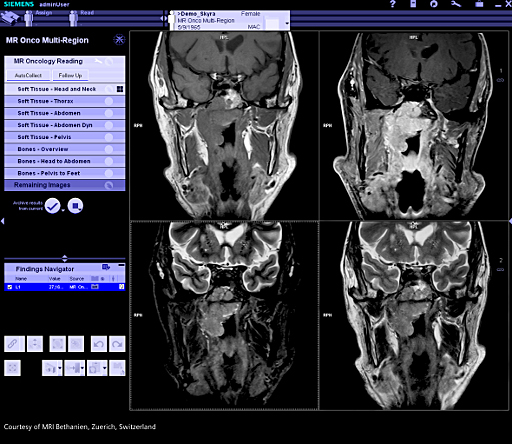Click the Follow Up button
512x444 pixels.
(x=70, y=76)
